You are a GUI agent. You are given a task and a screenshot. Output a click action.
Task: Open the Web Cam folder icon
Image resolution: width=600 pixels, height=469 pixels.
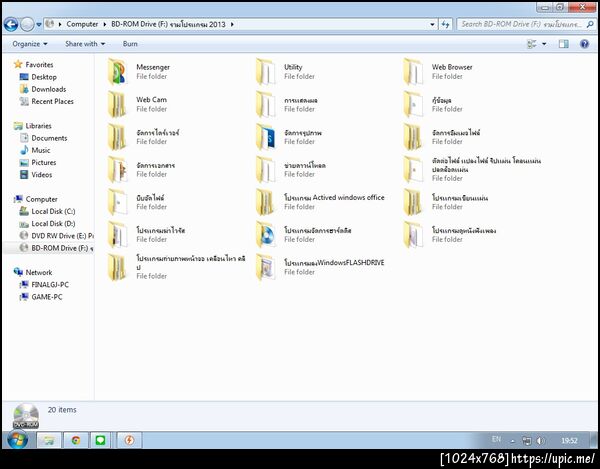point(117,104)
